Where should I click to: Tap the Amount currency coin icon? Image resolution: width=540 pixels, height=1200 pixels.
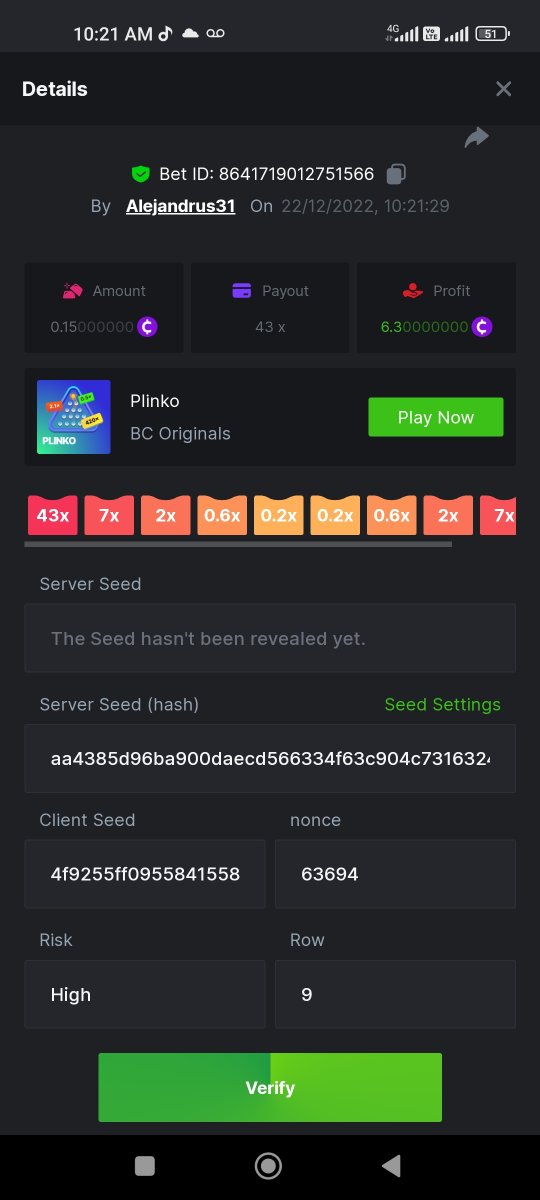(x=148, y=326)
